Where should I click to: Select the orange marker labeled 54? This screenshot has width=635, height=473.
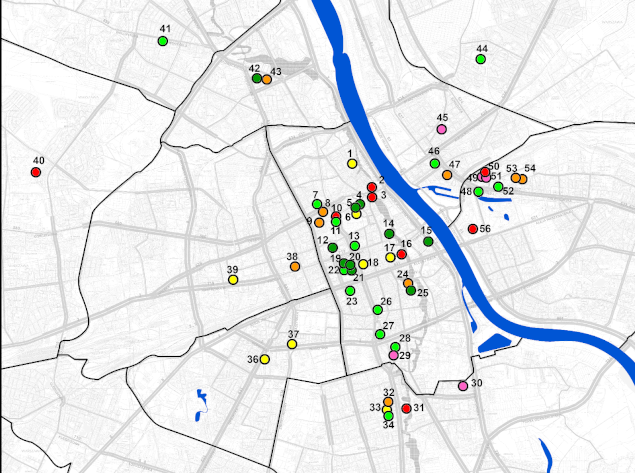522,179
